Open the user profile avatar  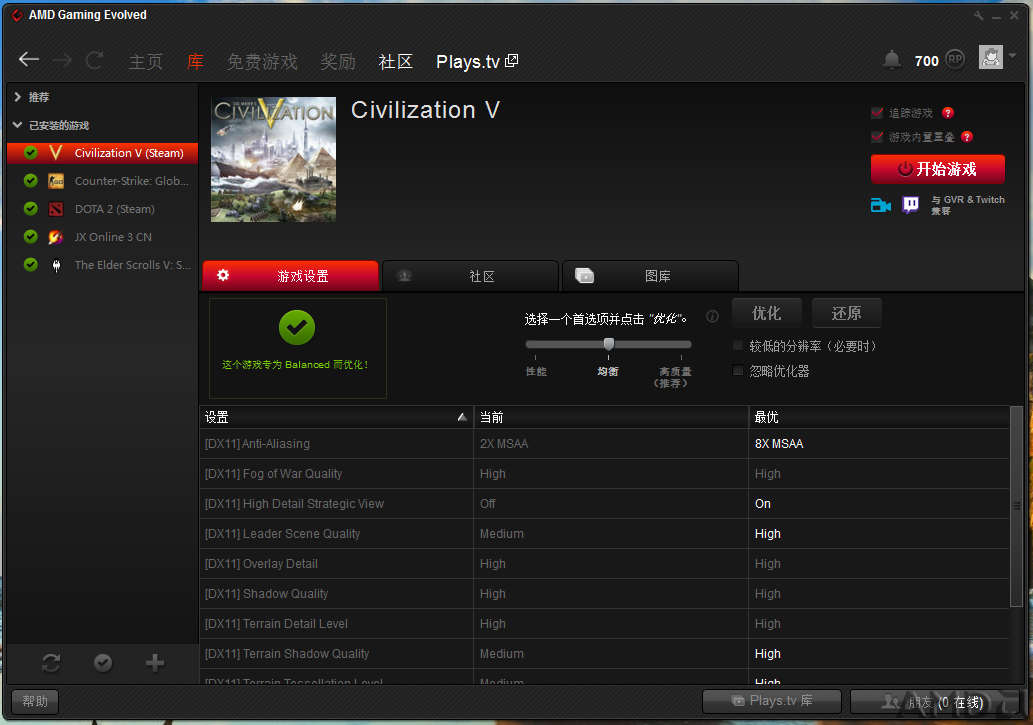pos(990,57)
